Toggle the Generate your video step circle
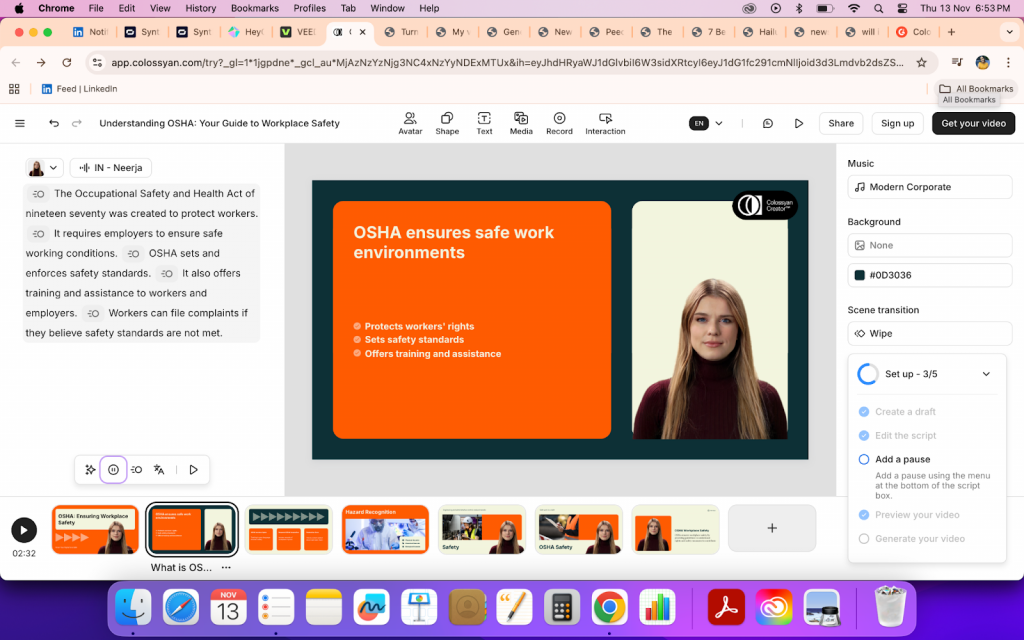1024x640 pixels. pos(864,539)
